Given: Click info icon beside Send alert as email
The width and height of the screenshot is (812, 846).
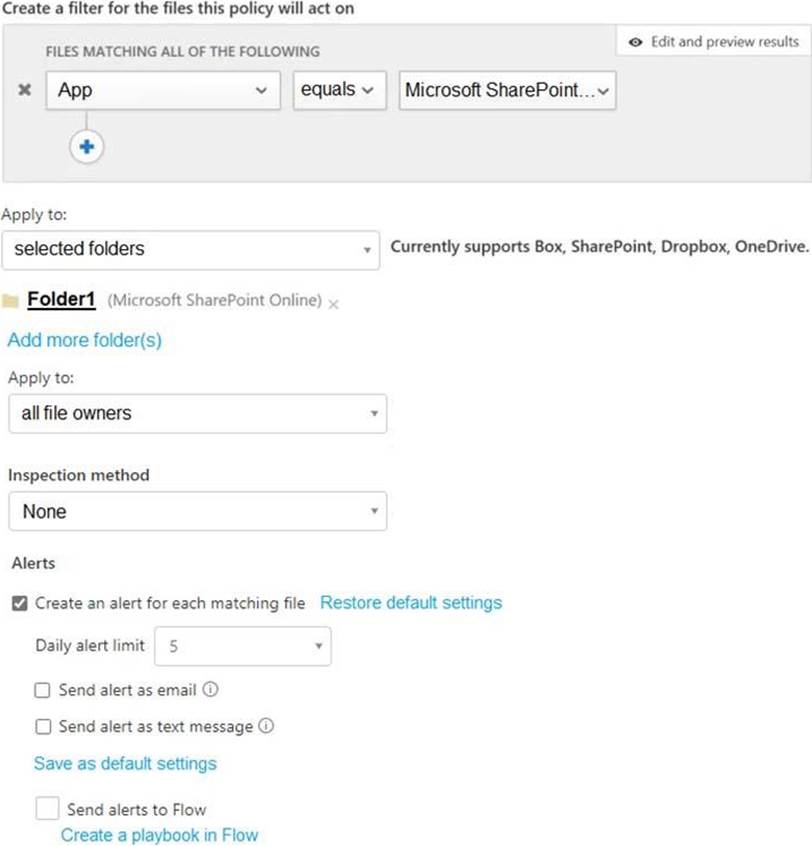Looking at the screenshot, I should (211, 690).
